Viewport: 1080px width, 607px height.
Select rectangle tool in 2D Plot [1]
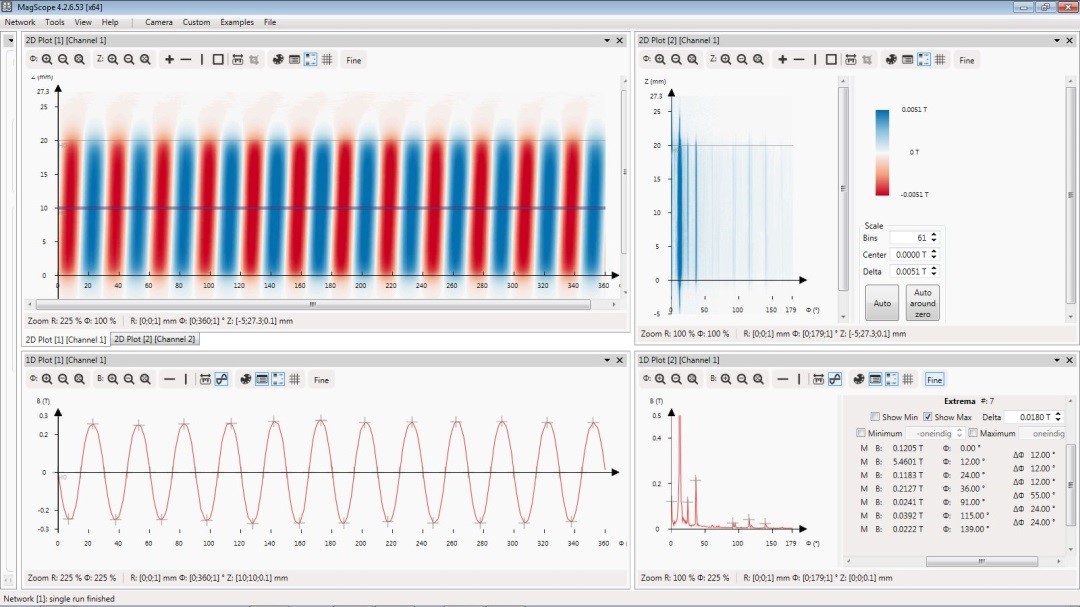pos(218,60)
